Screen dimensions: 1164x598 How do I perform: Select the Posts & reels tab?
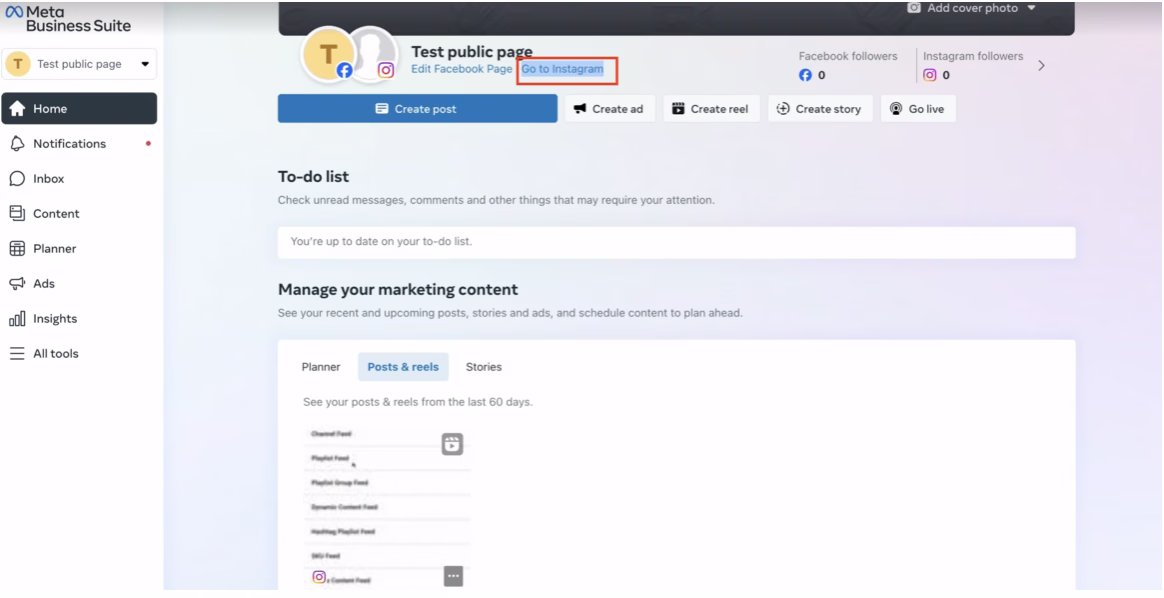coord(403,367)
